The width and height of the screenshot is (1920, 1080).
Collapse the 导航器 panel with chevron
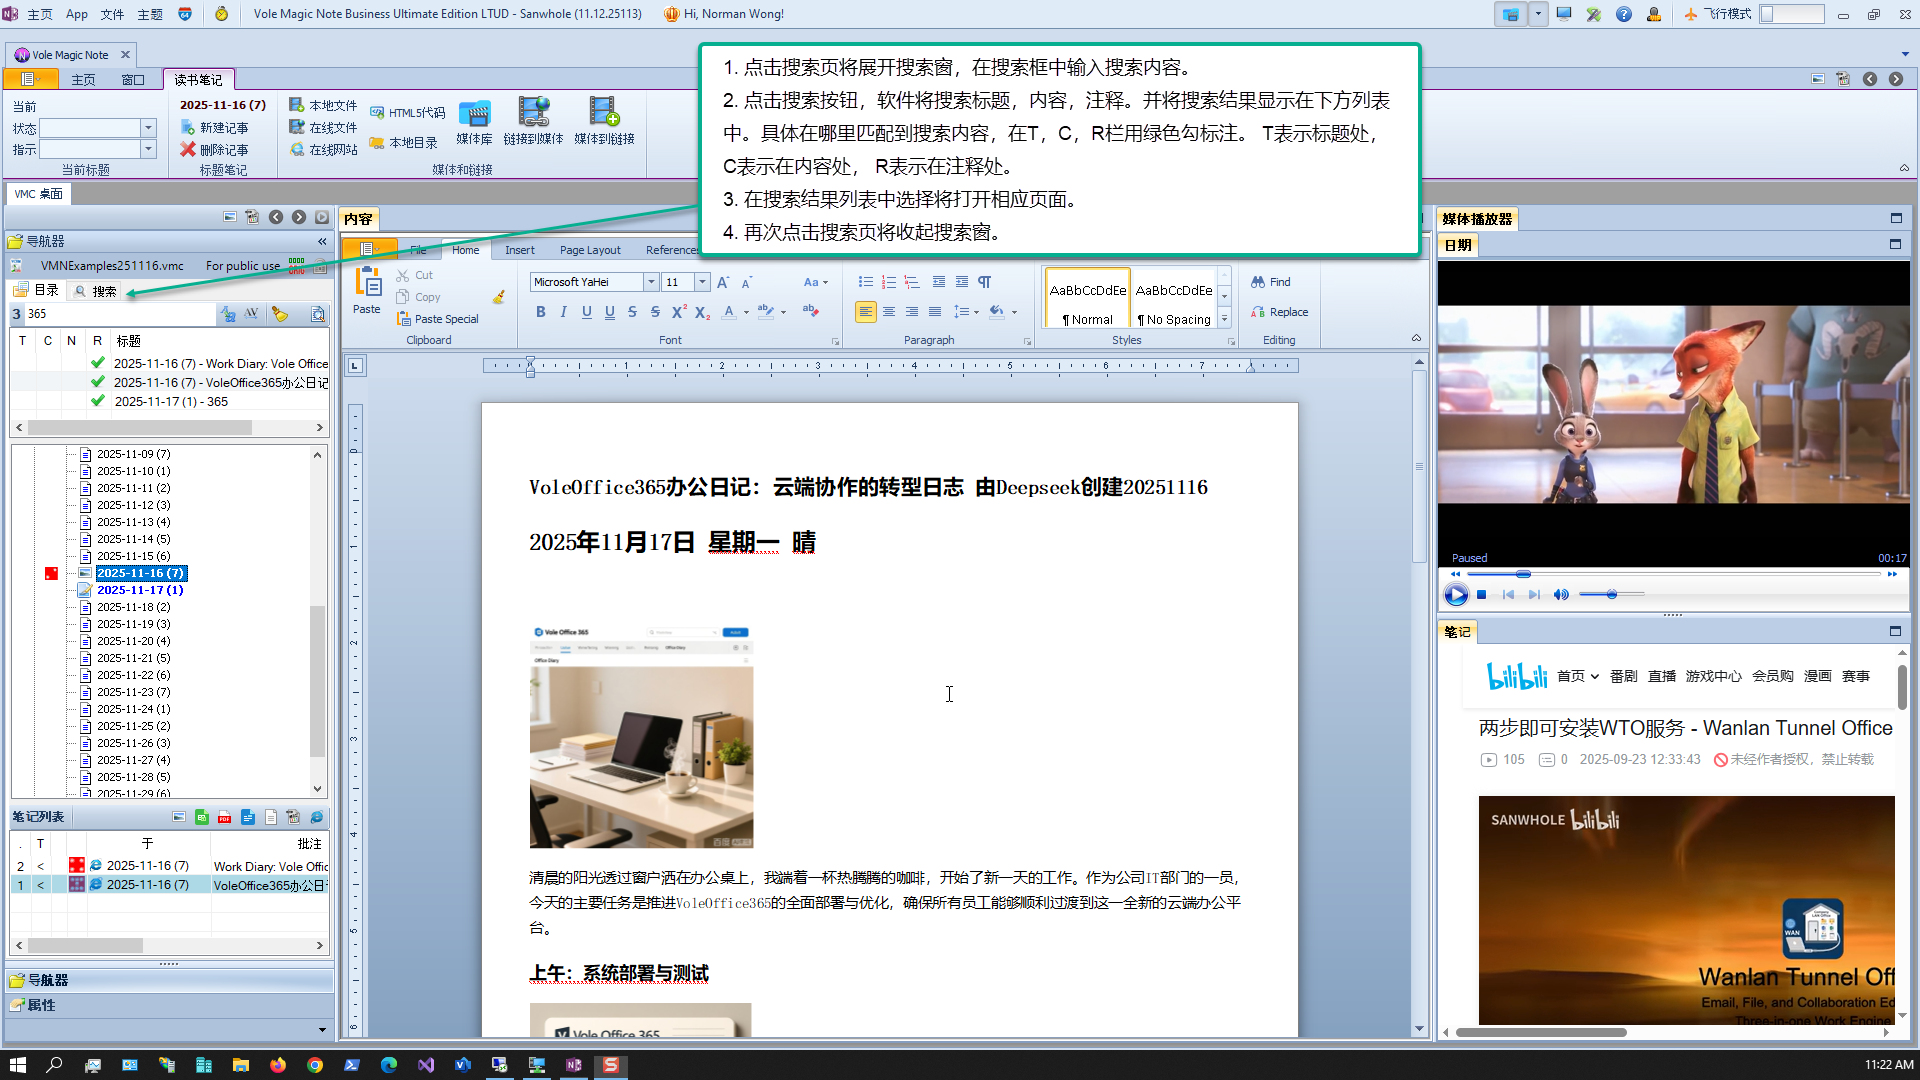(x=322, y=241)
